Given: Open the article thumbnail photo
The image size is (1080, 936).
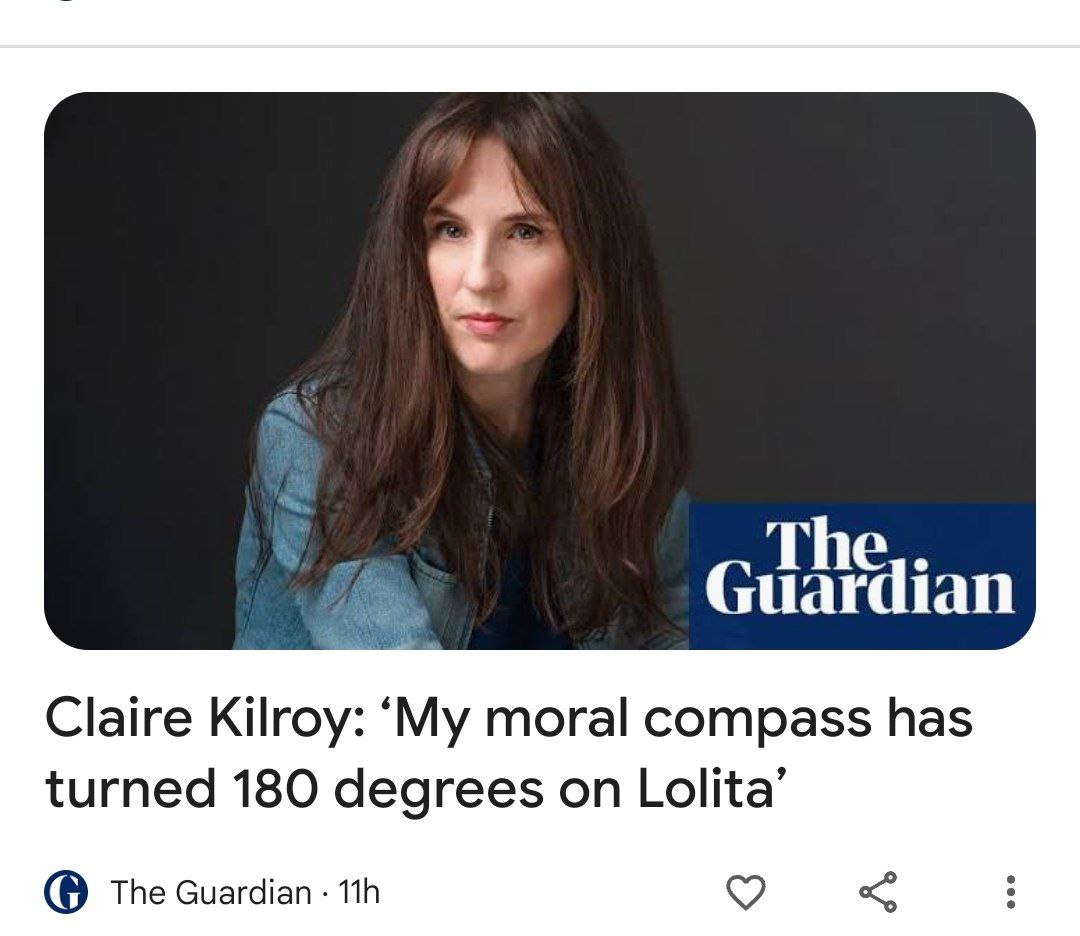Looking at the screenshot, I should [x=539, y=371].
